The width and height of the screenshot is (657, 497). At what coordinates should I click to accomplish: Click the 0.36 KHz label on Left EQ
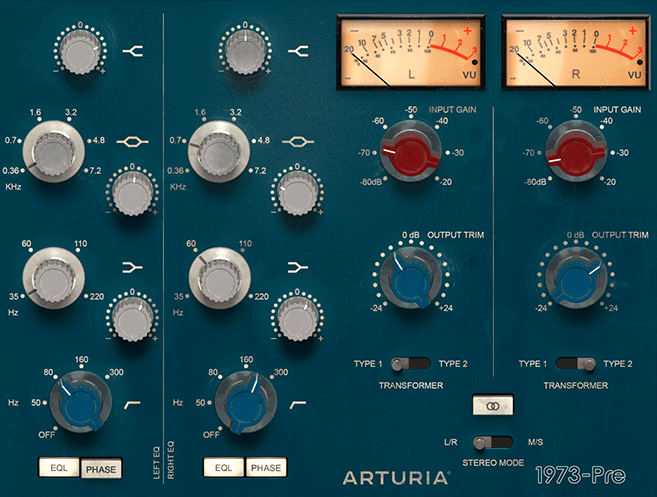click(11, 171)
